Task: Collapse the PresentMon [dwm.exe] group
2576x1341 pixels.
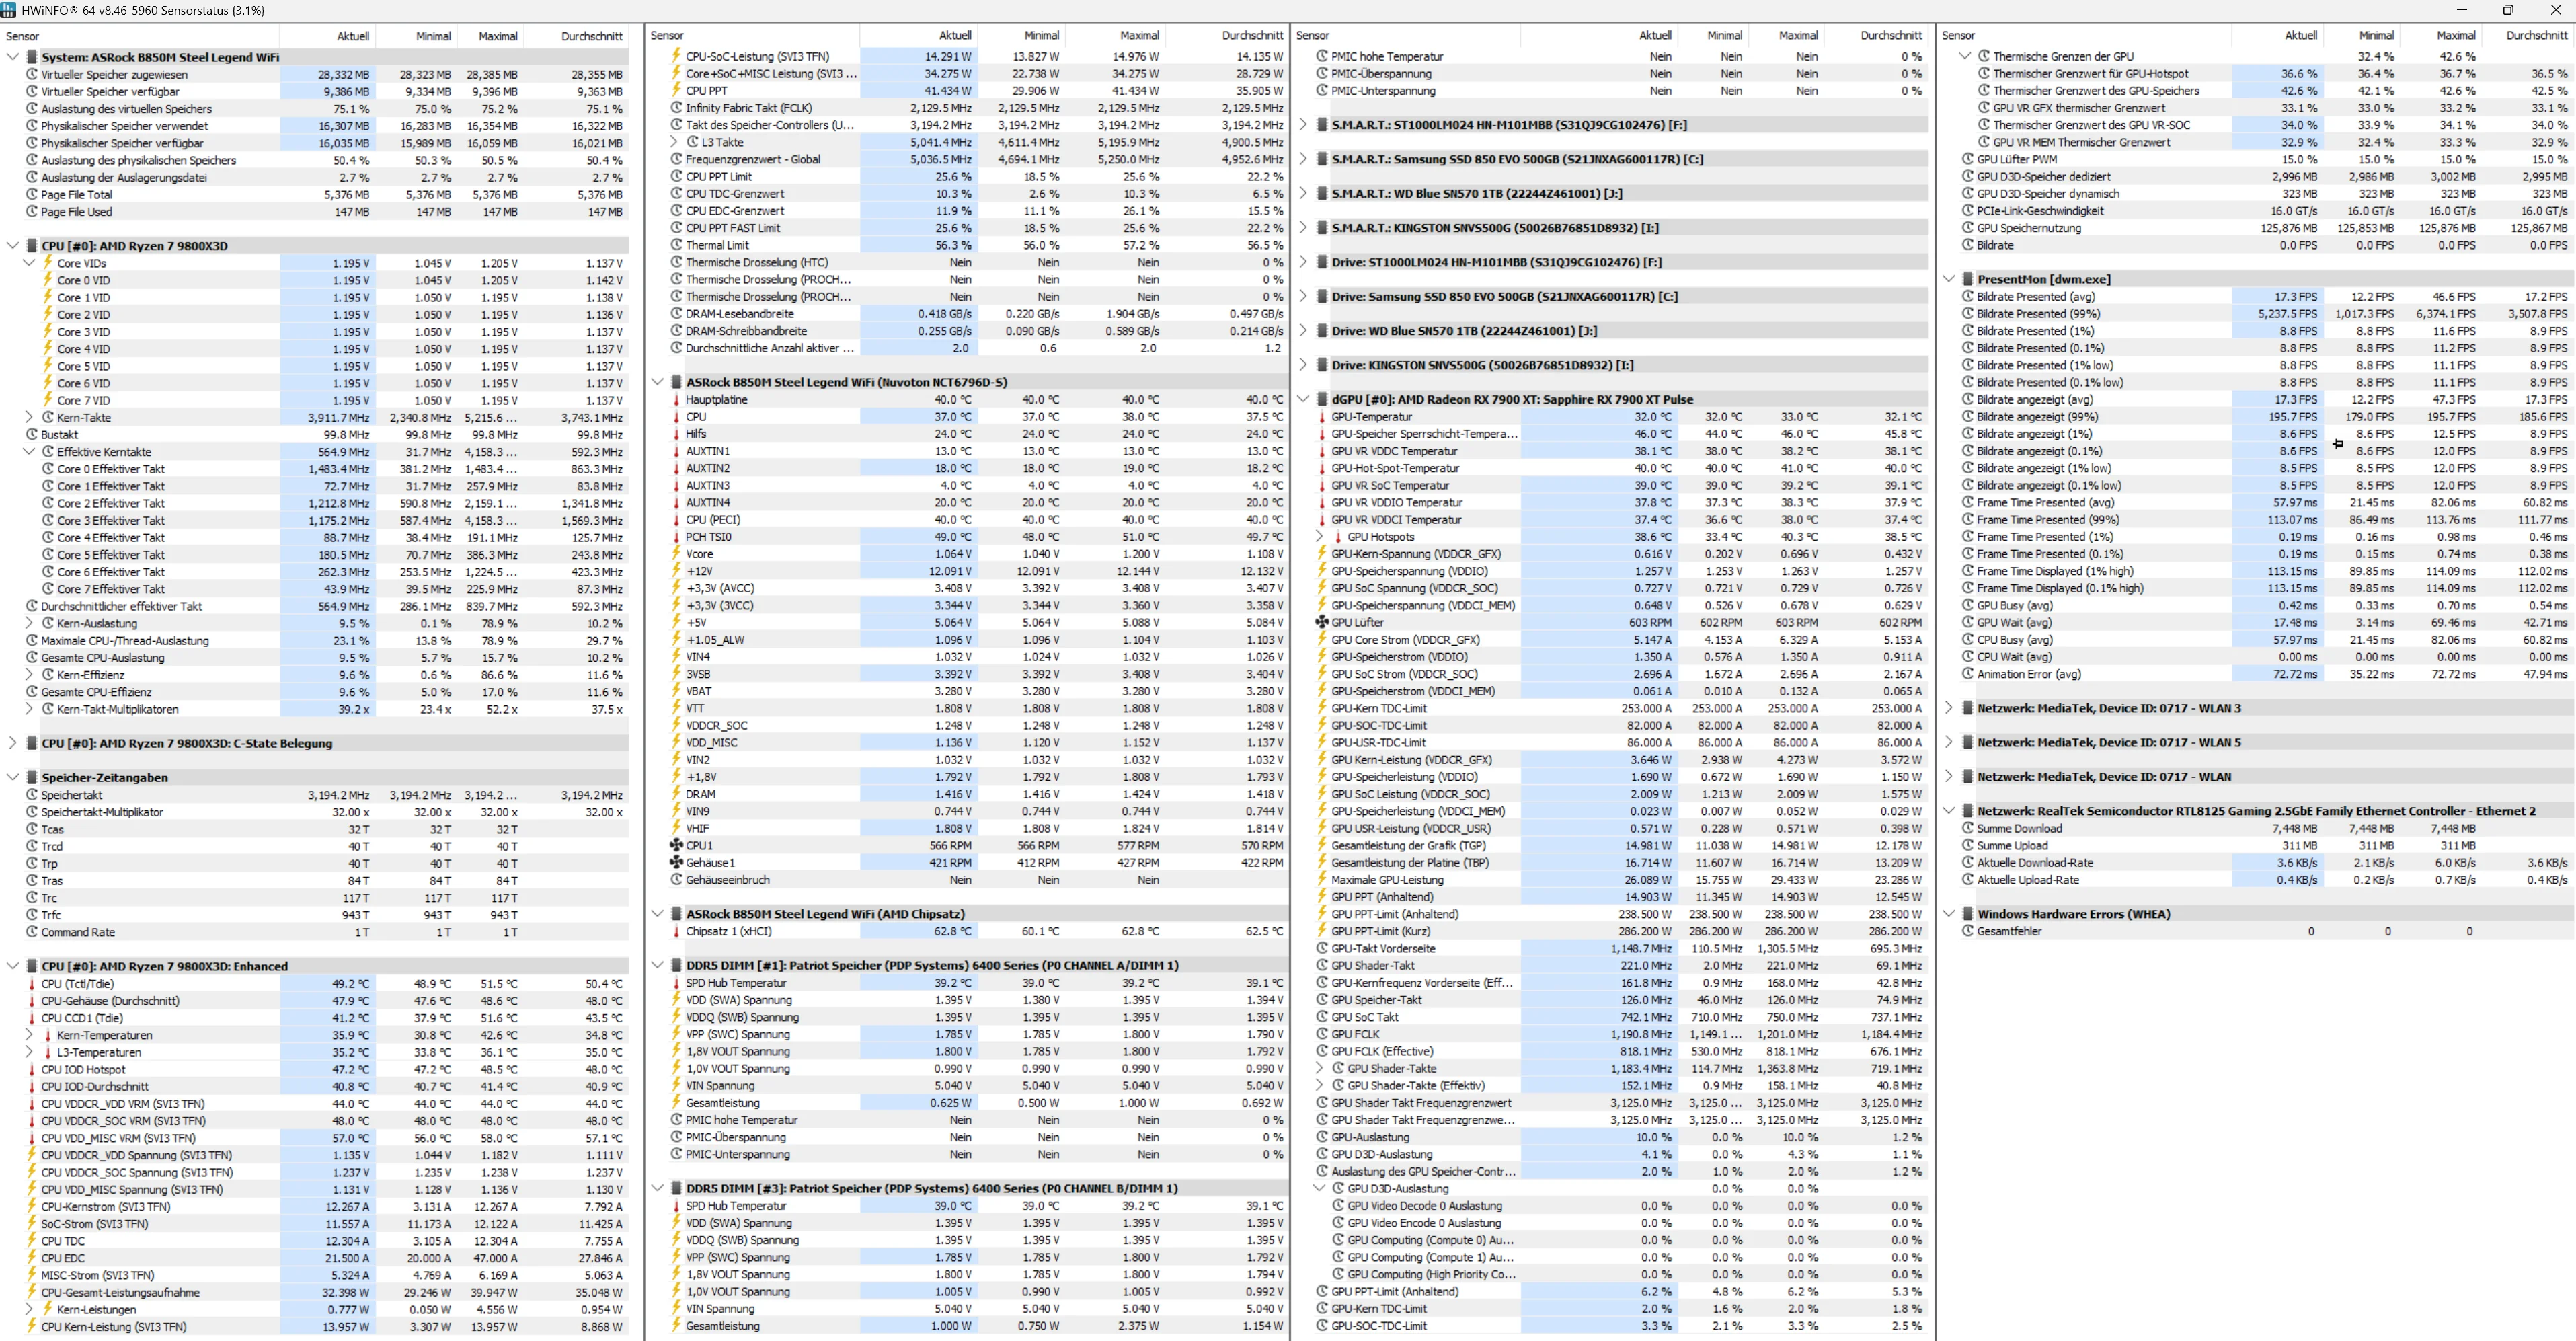Action: pos(1949,279)
